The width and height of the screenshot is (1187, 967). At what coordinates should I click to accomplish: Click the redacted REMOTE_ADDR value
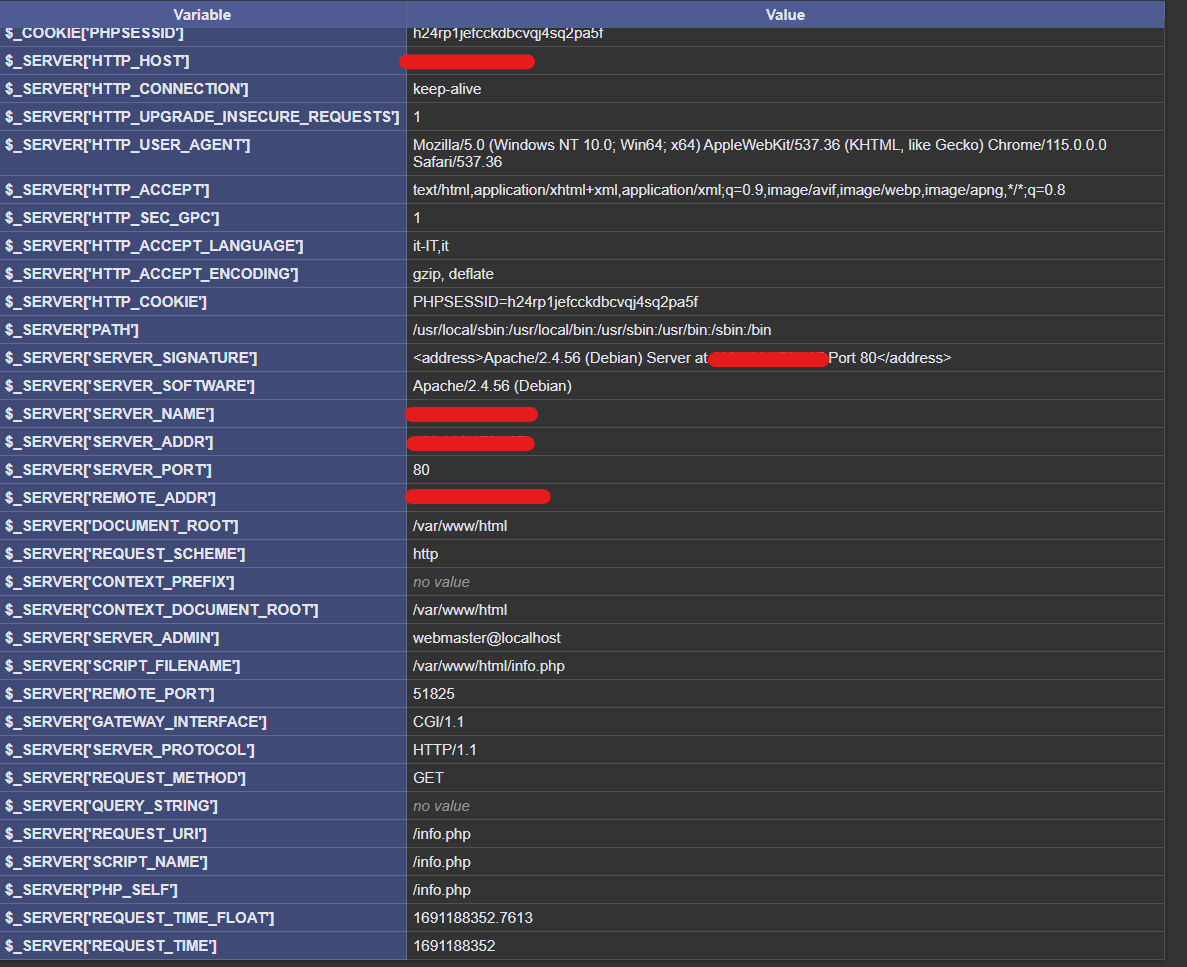pos(478,496)
